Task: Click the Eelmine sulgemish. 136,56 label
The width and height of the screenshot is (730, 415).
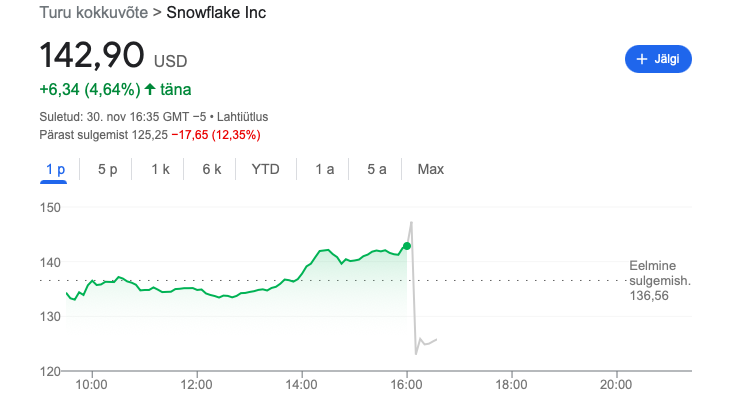Action: (x=660, y=280)
